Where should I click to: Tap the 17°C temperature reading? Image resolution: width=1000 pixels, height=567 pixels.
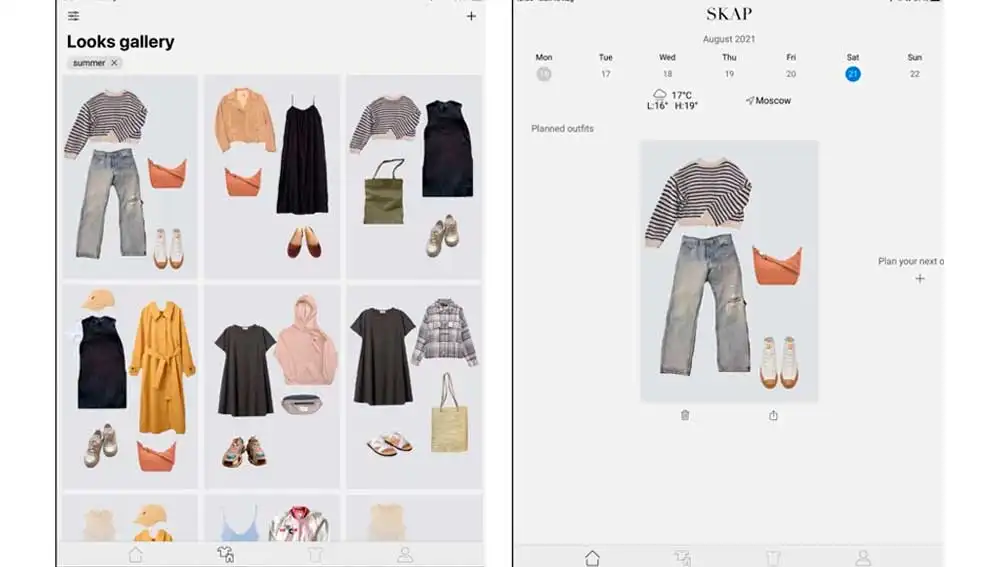[681, 95]
